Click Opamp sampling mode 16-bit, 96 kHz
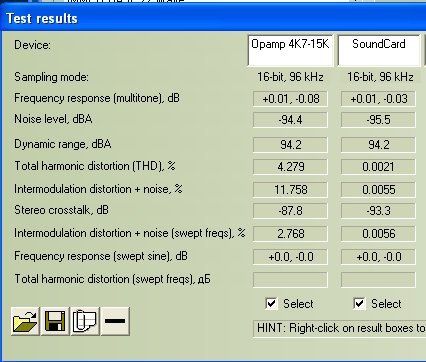This screenshot has height=362, width=426. [x=290, y=77]
